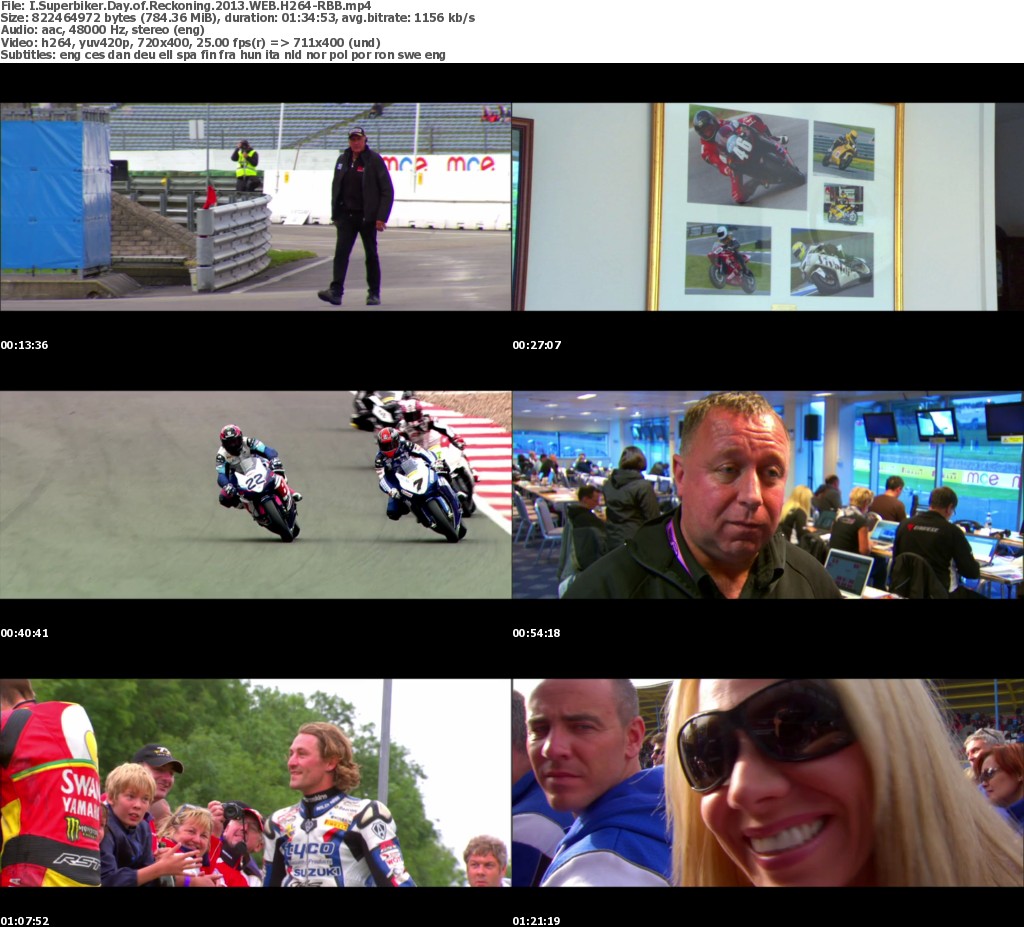Click the 00:27:07 timestamp

(x=537, y=345)
